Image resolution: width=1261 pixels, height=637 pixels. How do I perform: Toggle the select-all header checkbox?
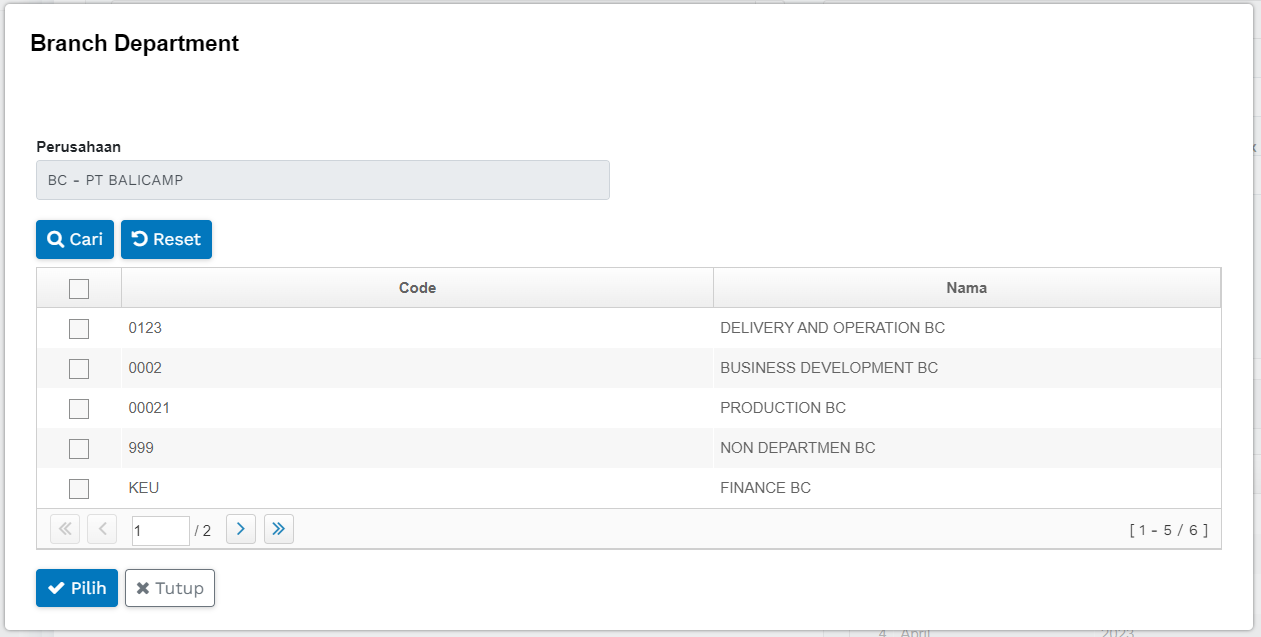tap(79, 289)
